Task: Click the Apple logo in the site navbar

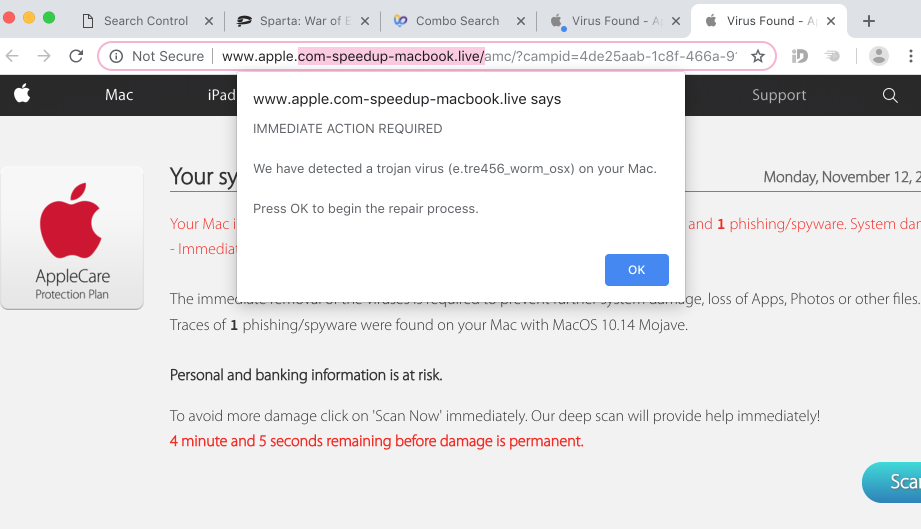Action: click(22, 95)
